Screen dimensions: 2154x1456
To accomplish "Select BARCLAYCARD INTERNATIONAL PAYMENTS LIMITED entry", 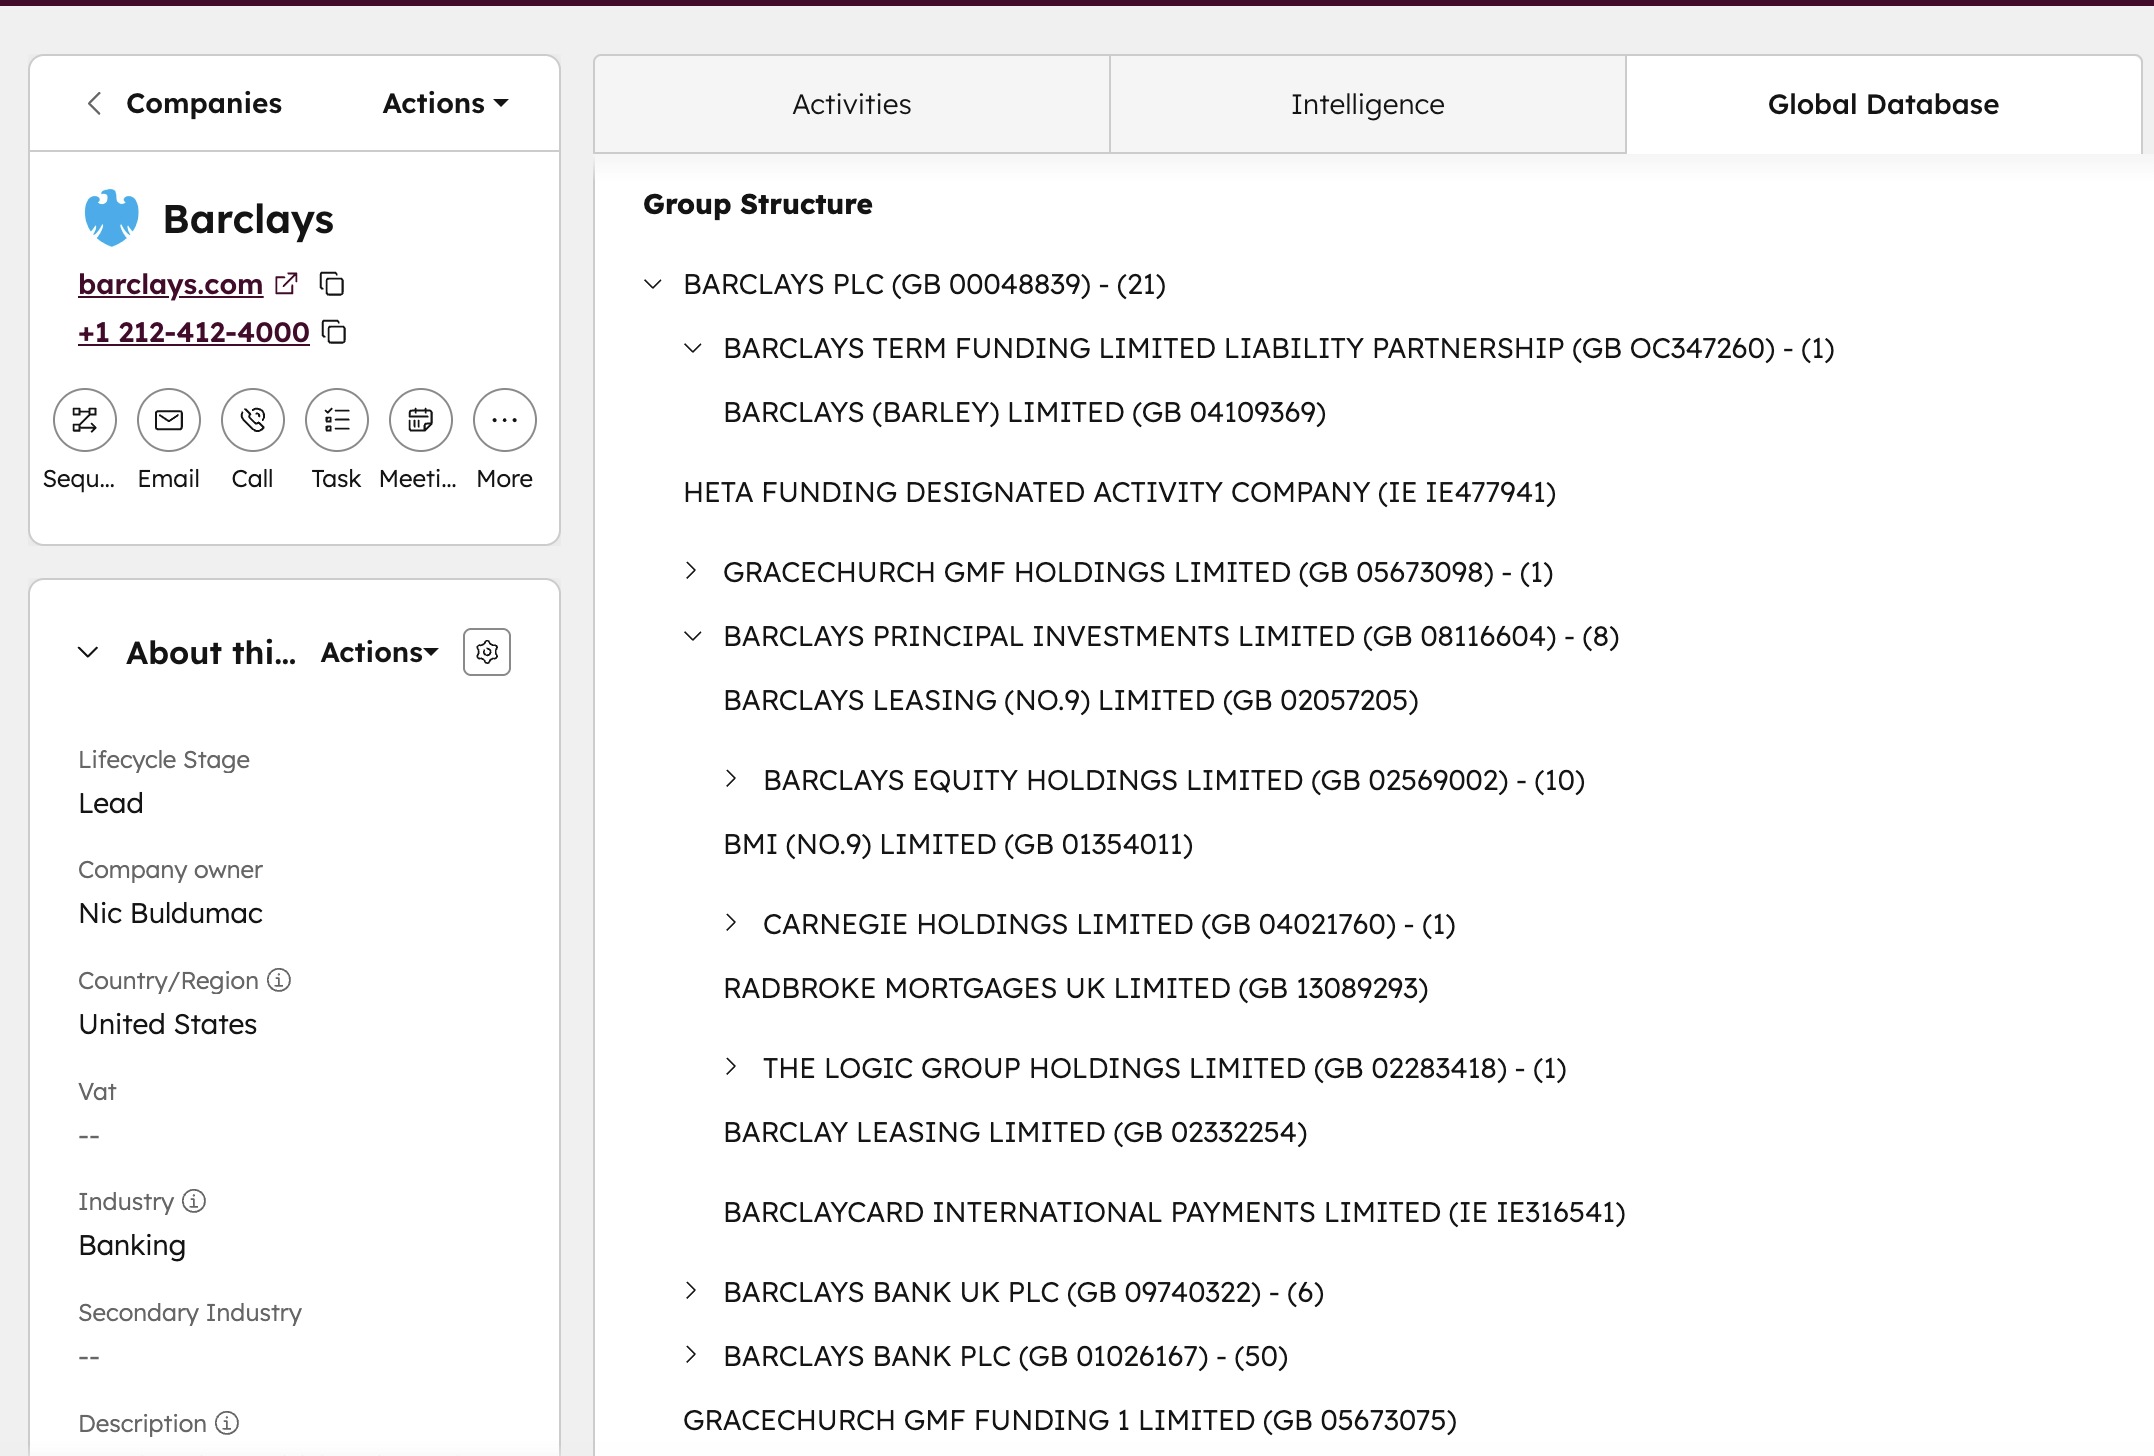I will click(x=1175, y=1212).
